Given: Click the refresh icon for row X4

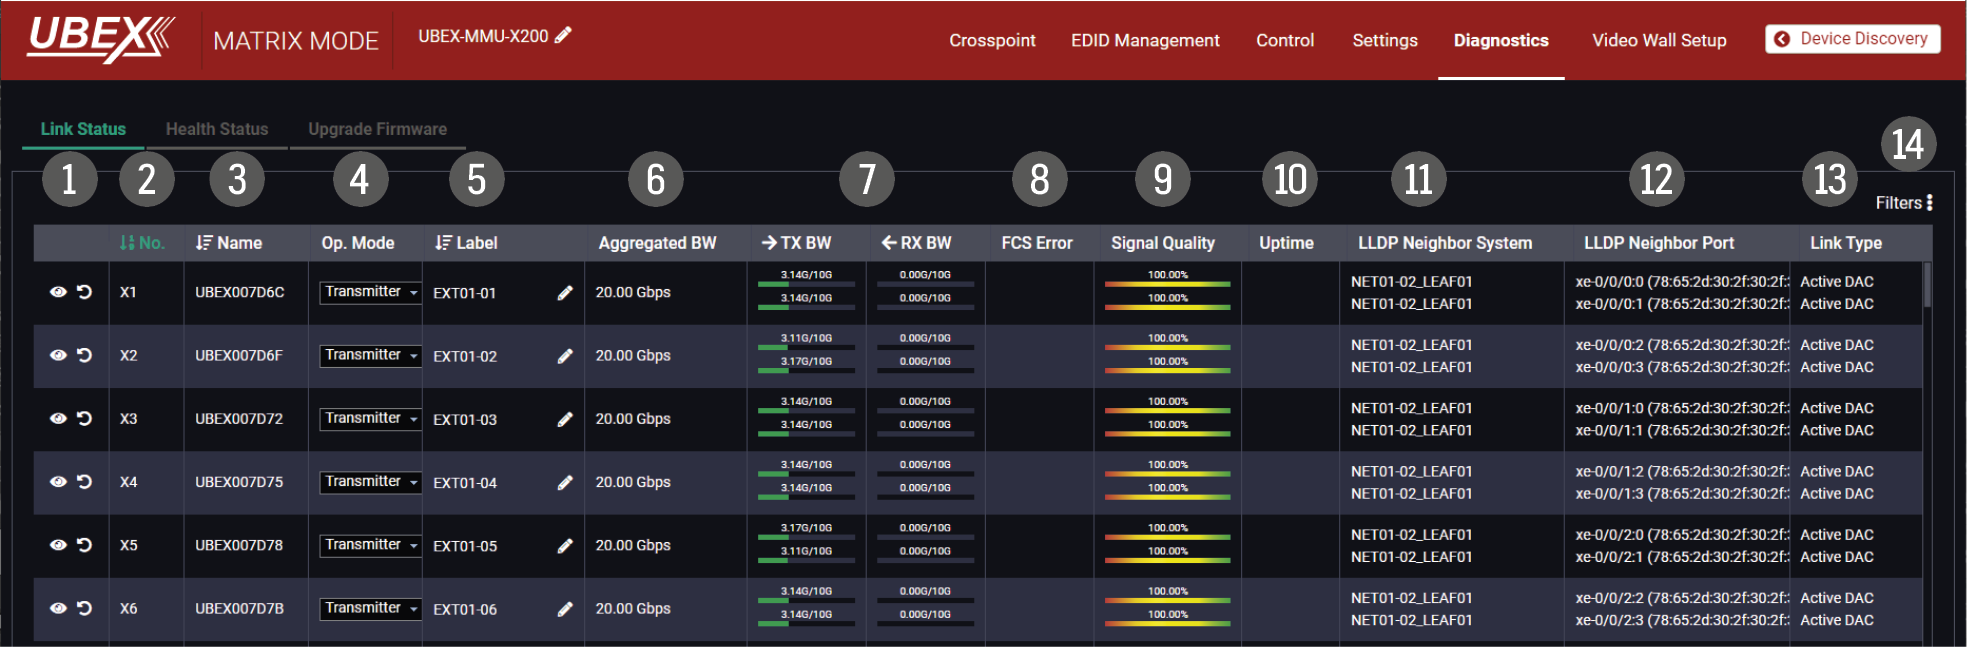Looking at the screenshot, I should 85,482.
